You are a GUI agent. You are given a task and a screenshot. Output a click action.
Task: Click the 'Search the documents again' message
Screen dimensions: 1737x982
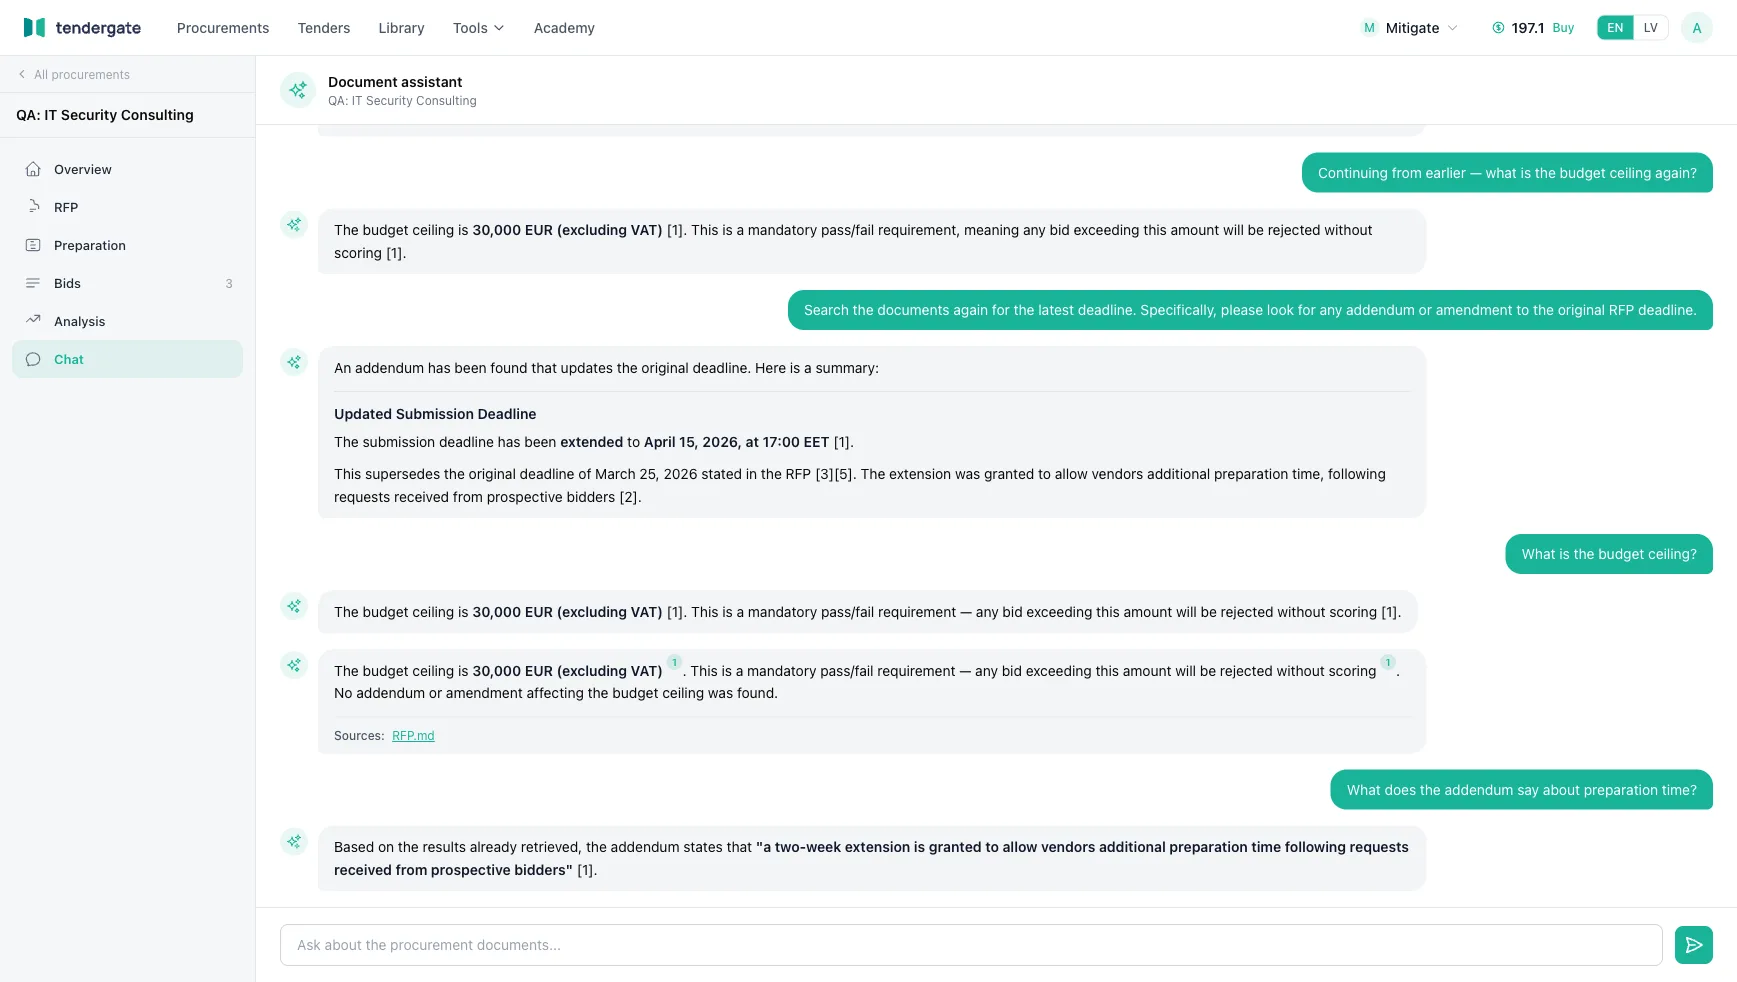tap(1250, 310)
